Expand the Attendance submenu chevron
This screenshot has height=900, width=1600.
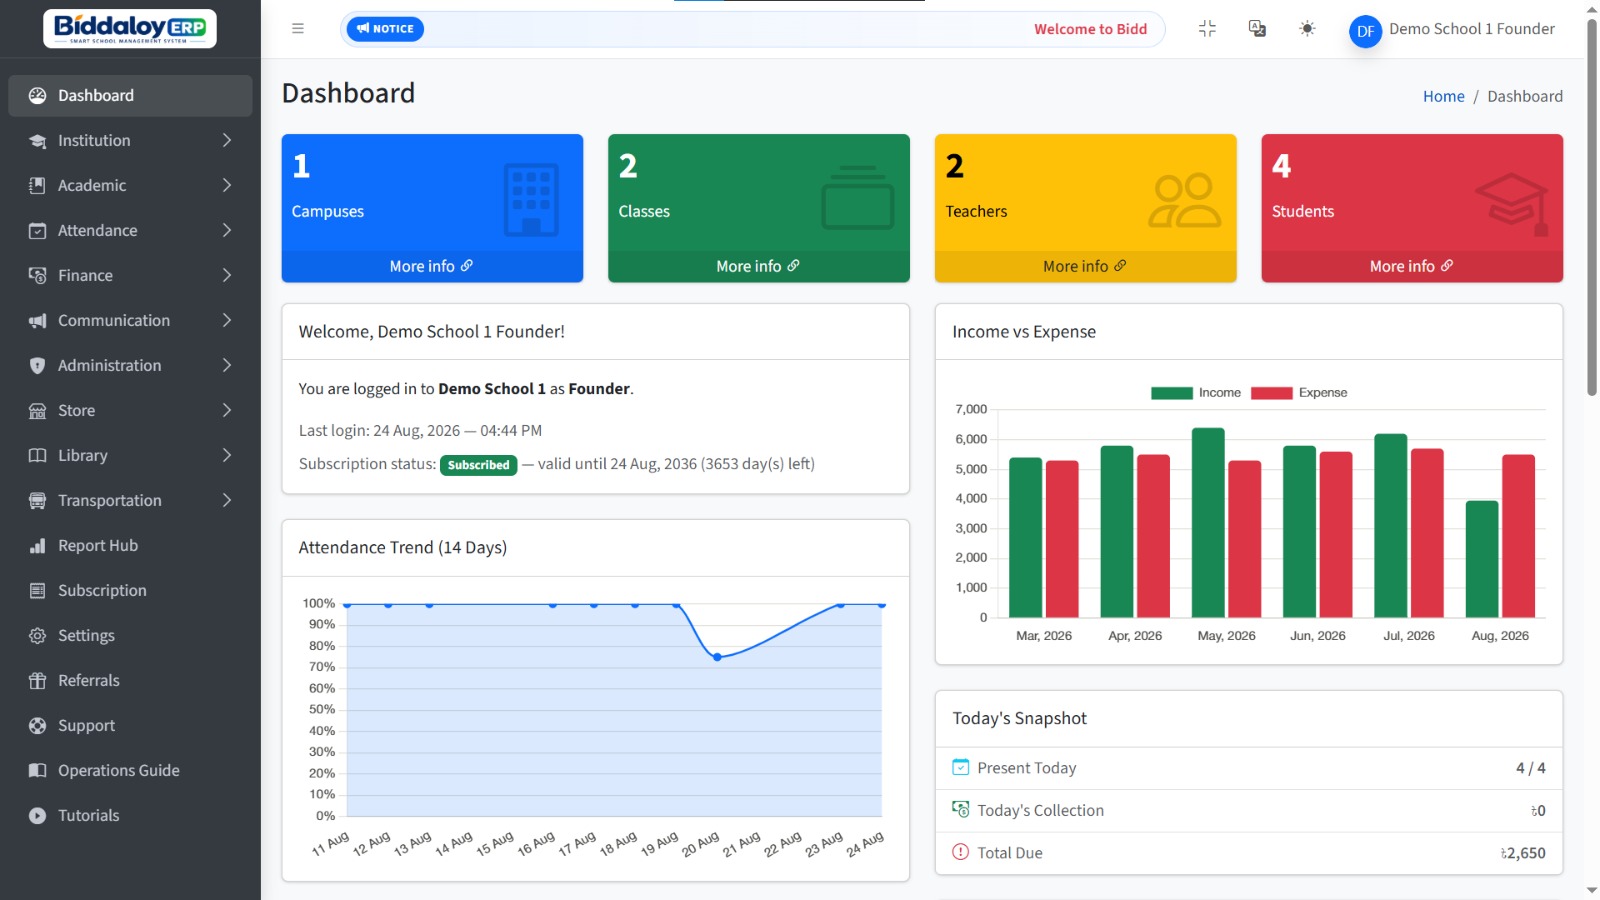pyautogui.click(x=227, y=231)
